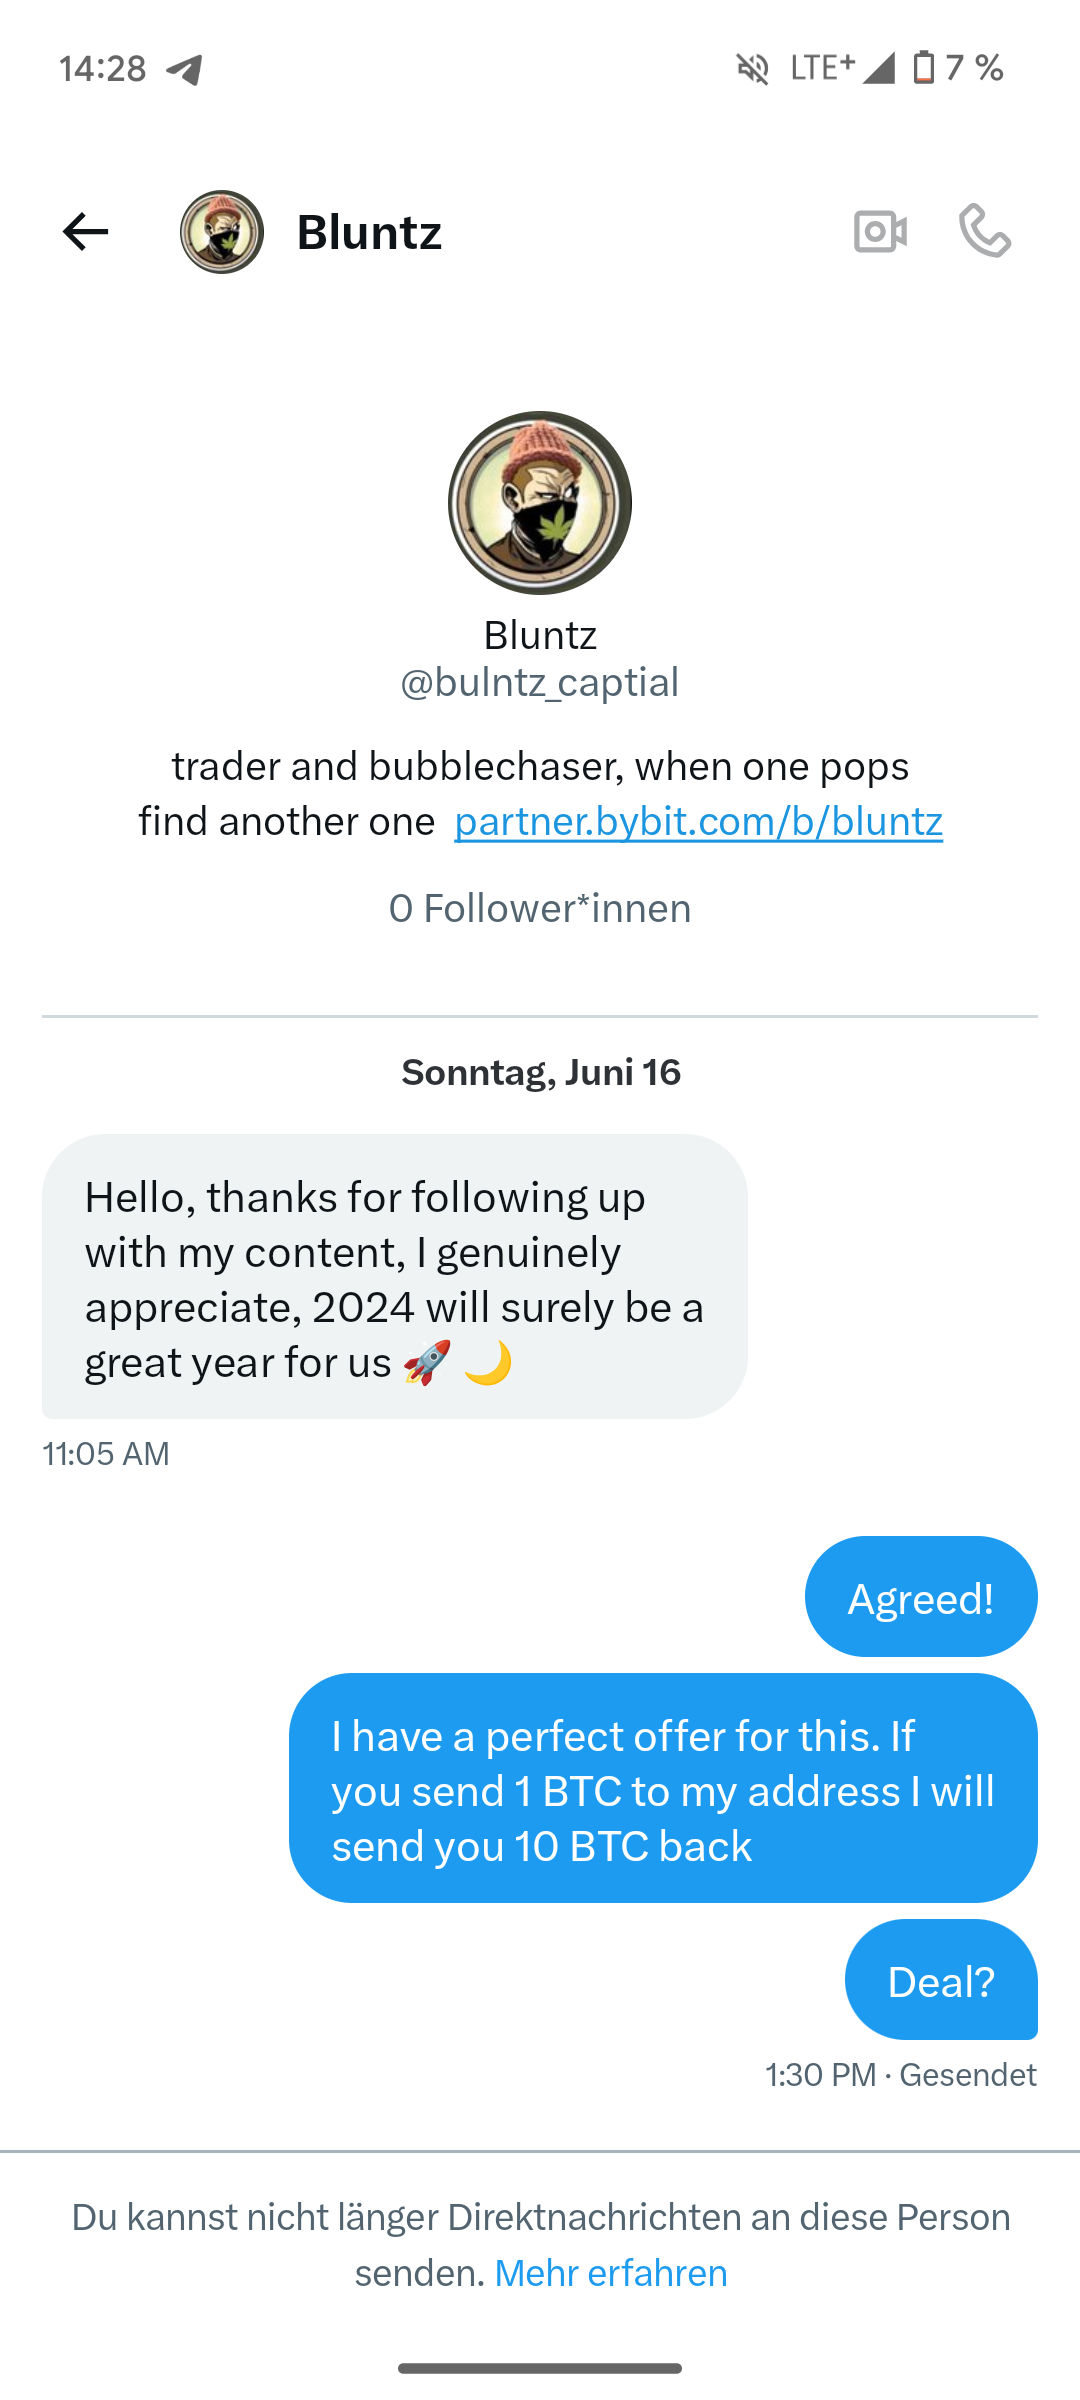
Task: Select the "send 1 BTC" message bubble
Action: (x=663, y=1788)
